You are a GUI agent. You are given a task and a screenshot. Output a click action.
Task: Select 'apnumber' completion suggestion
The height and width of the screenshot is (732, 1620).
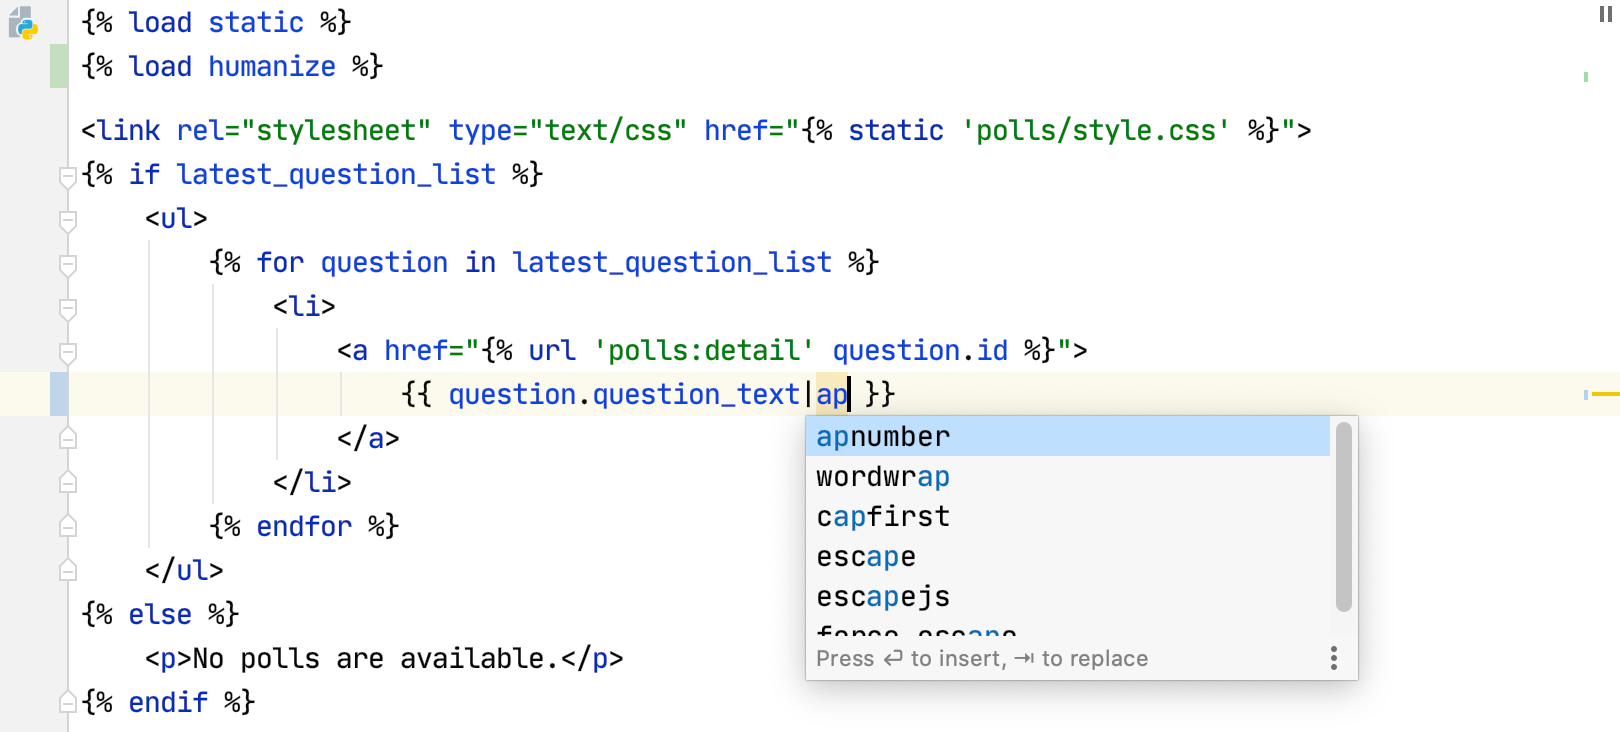(x=1068, y=437)
